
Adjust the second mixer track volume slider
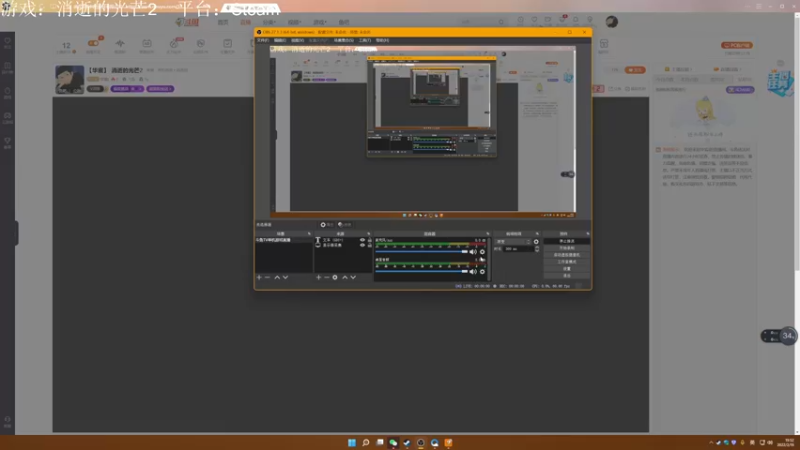421,271
